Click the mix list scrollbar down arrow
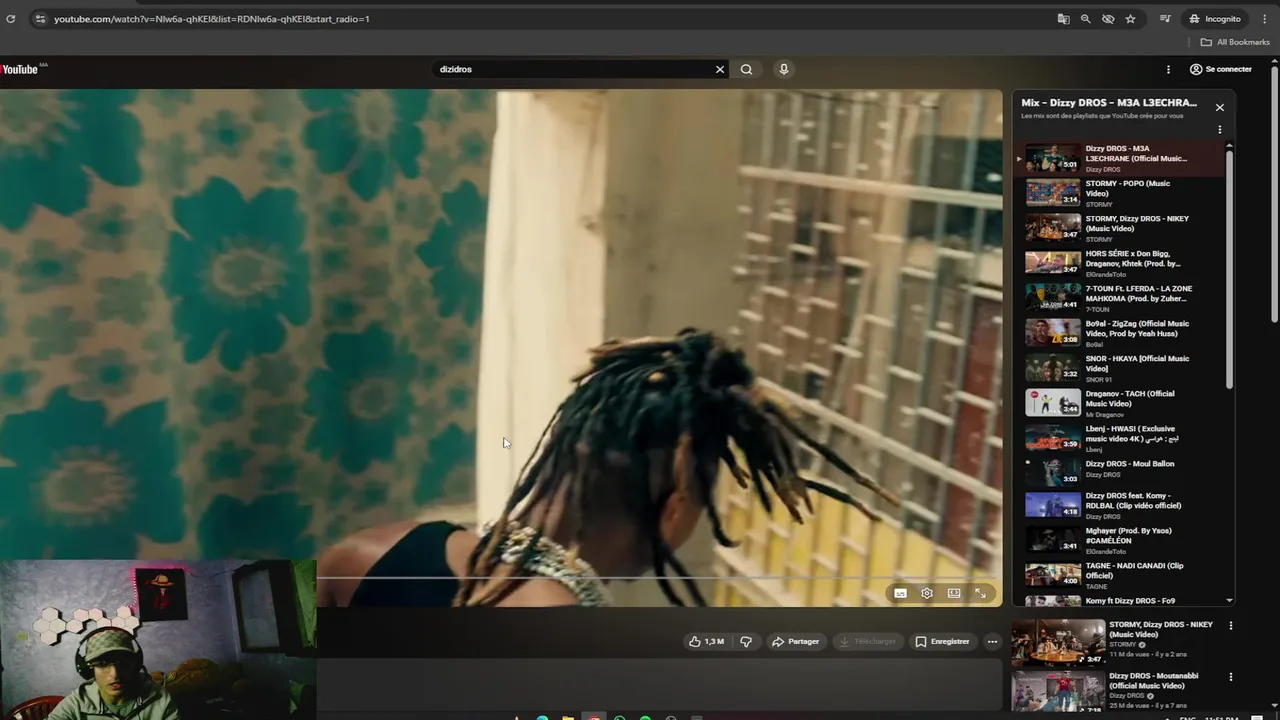Image resolution: width=1280 pixels, height=720 pixels. [1229, 601]
